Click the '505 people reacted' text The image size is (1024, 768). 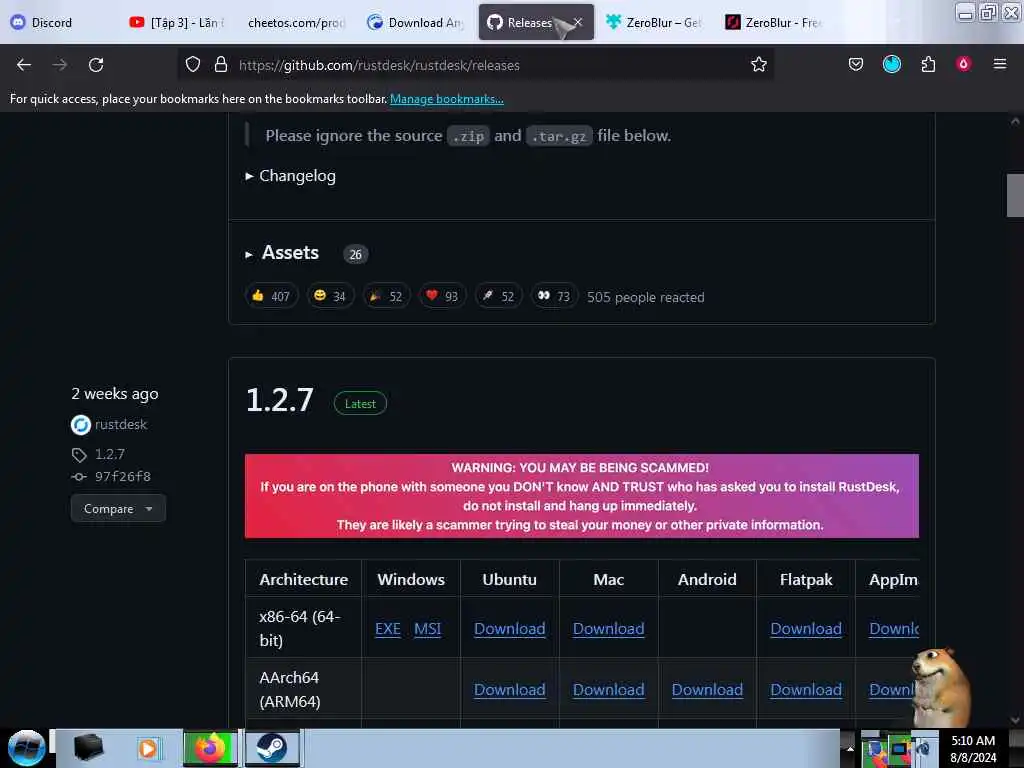645,297
